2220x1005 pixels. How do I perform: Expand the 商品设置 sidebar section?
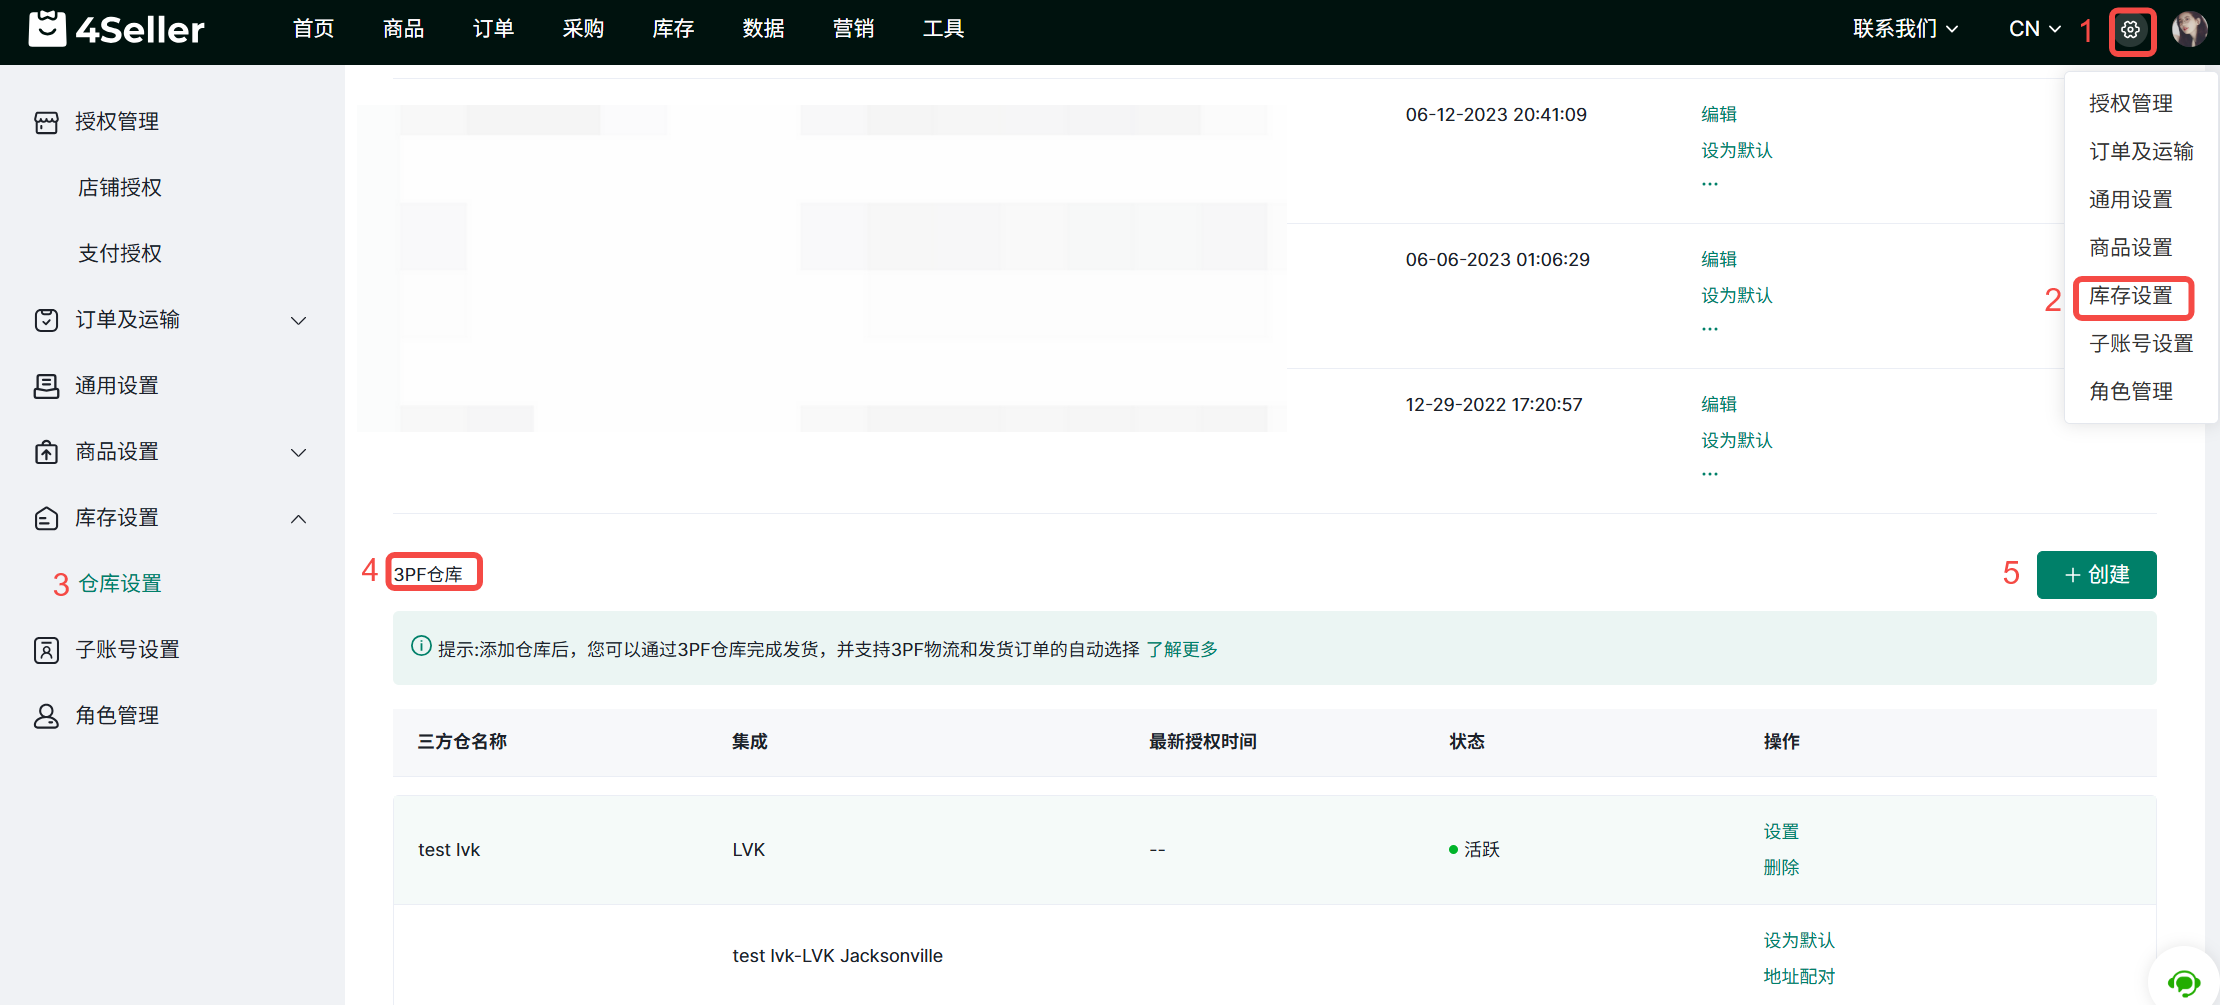[298, 452]
